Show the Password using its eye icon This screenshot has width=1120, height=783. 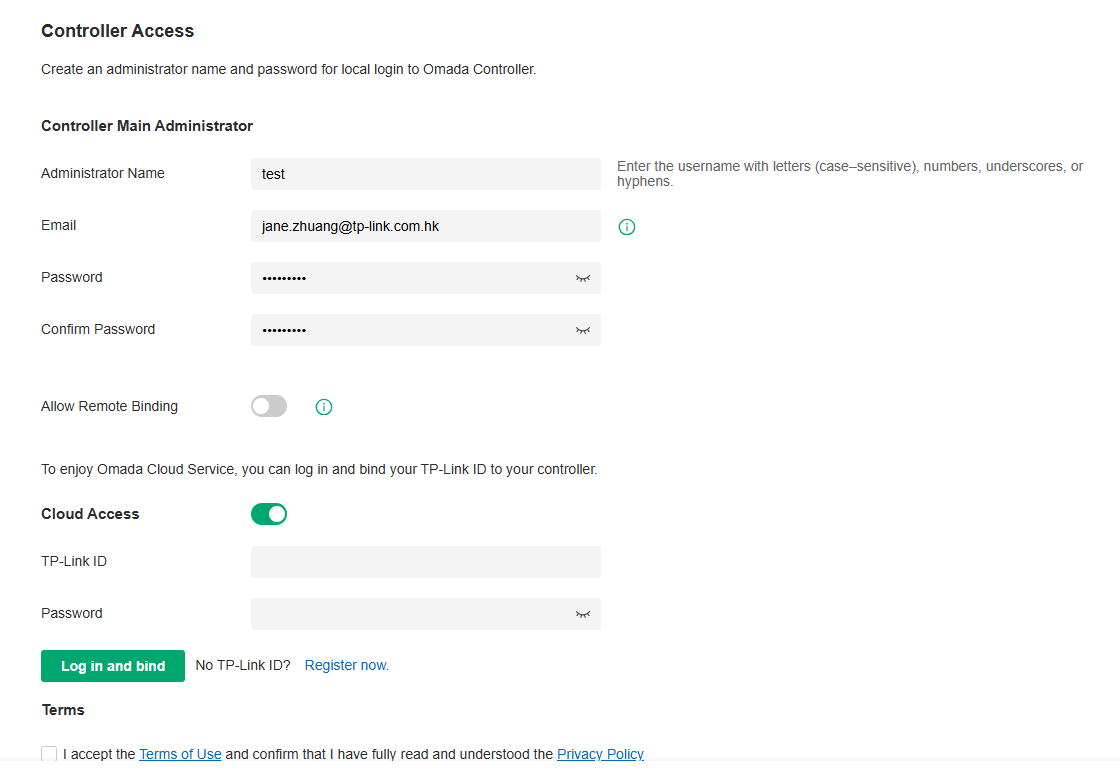click(583, 278)
